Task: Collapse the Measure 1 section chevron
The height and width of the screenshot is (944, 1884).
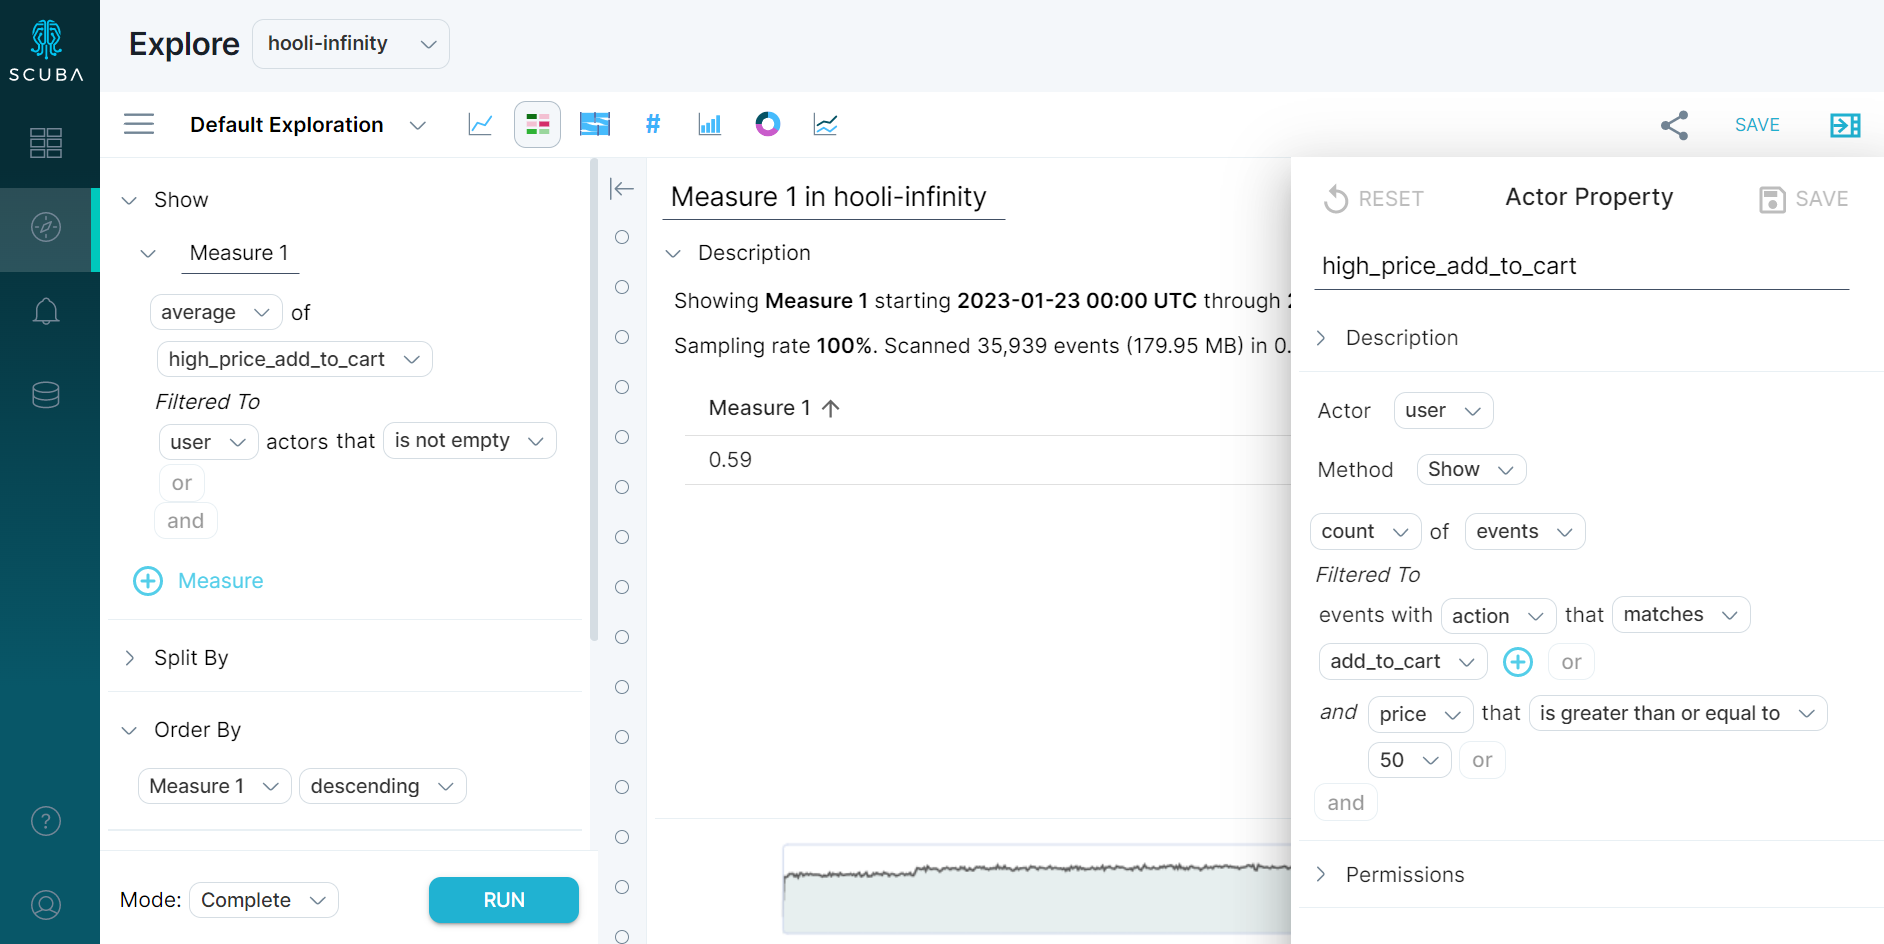Action: click(148, 253)
